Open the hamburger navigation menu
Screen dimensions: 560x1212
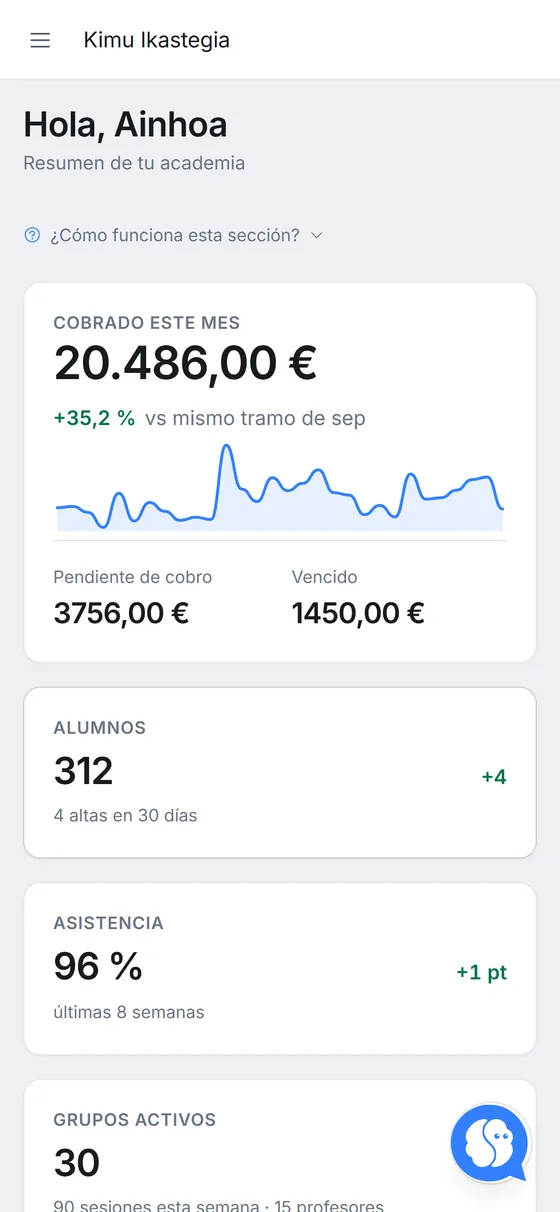(x=40, y=40)
